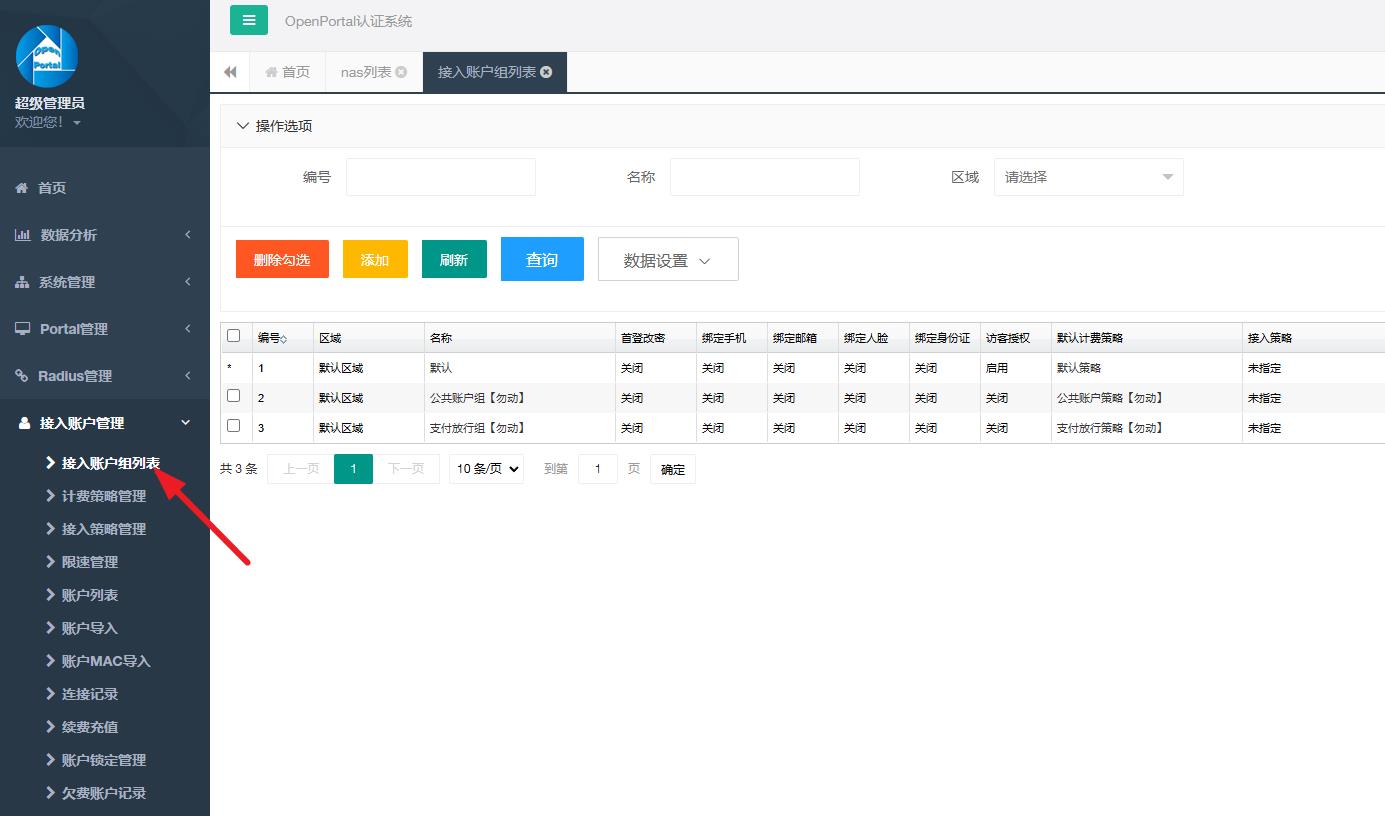Open 续费充值 in the sidebar
Viewport: 1385px width, 816px height.
click(90, 727)
